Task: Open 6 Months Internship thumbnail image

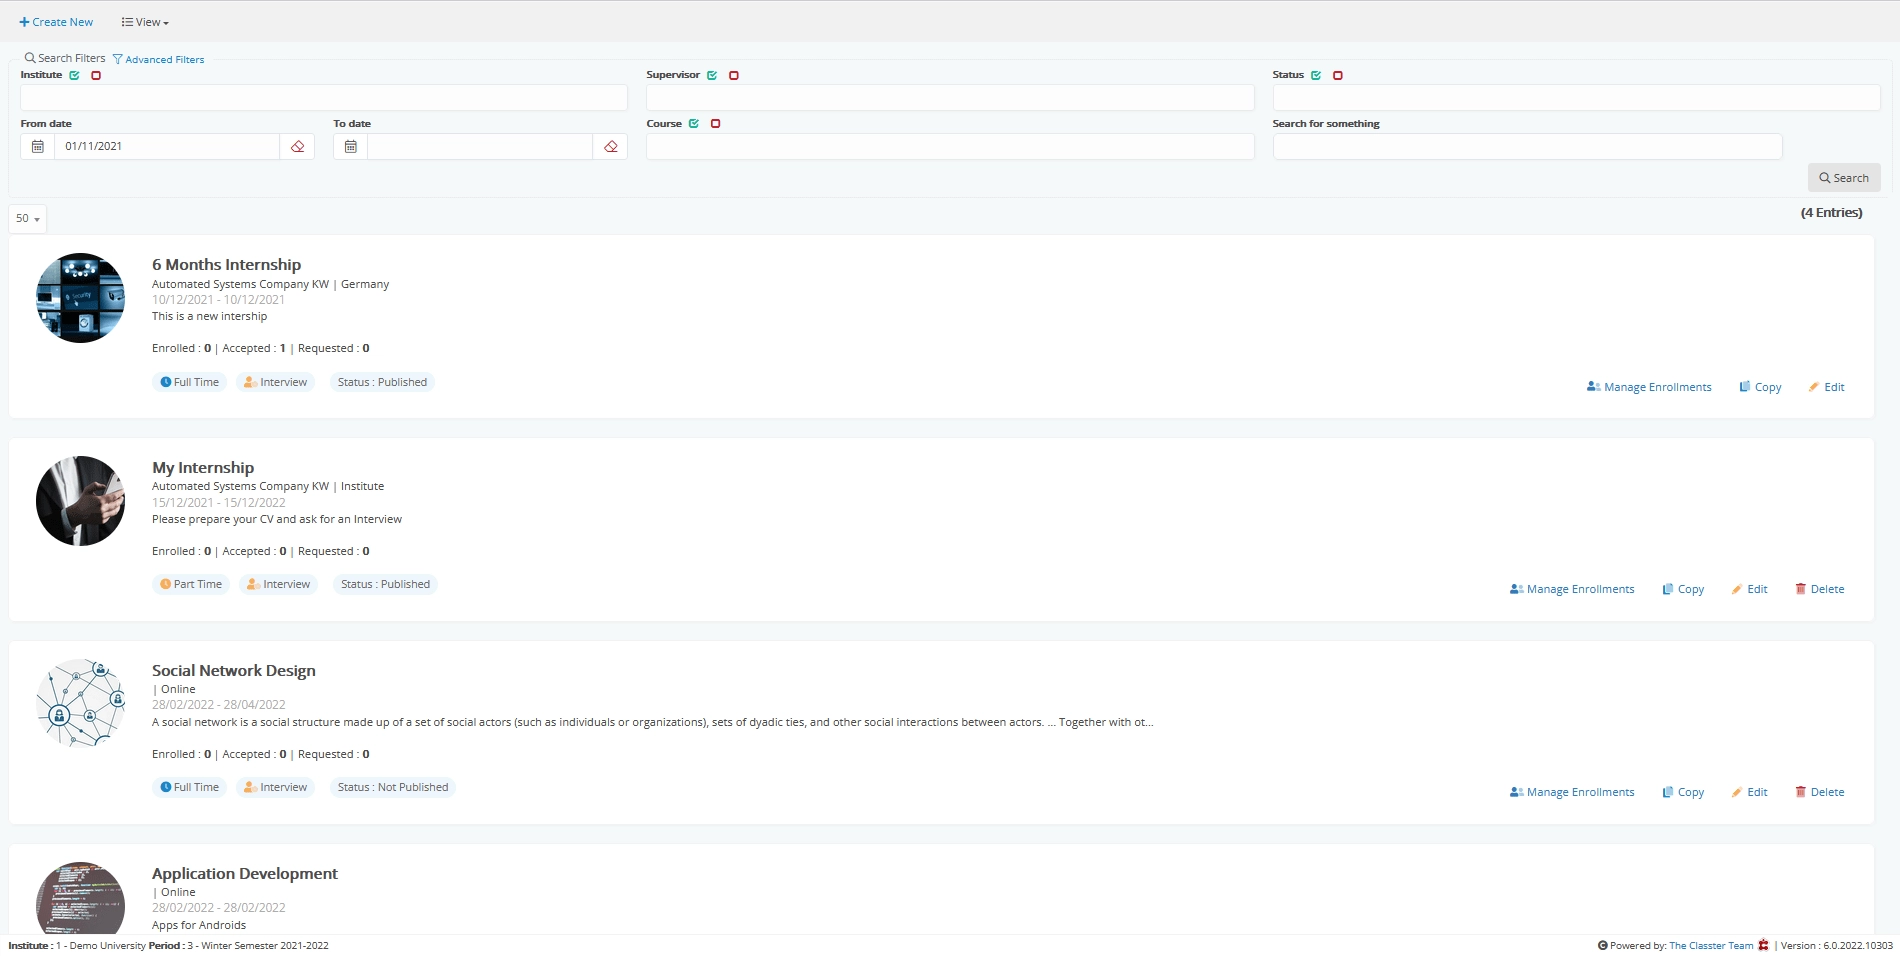Action: (80, 298)
